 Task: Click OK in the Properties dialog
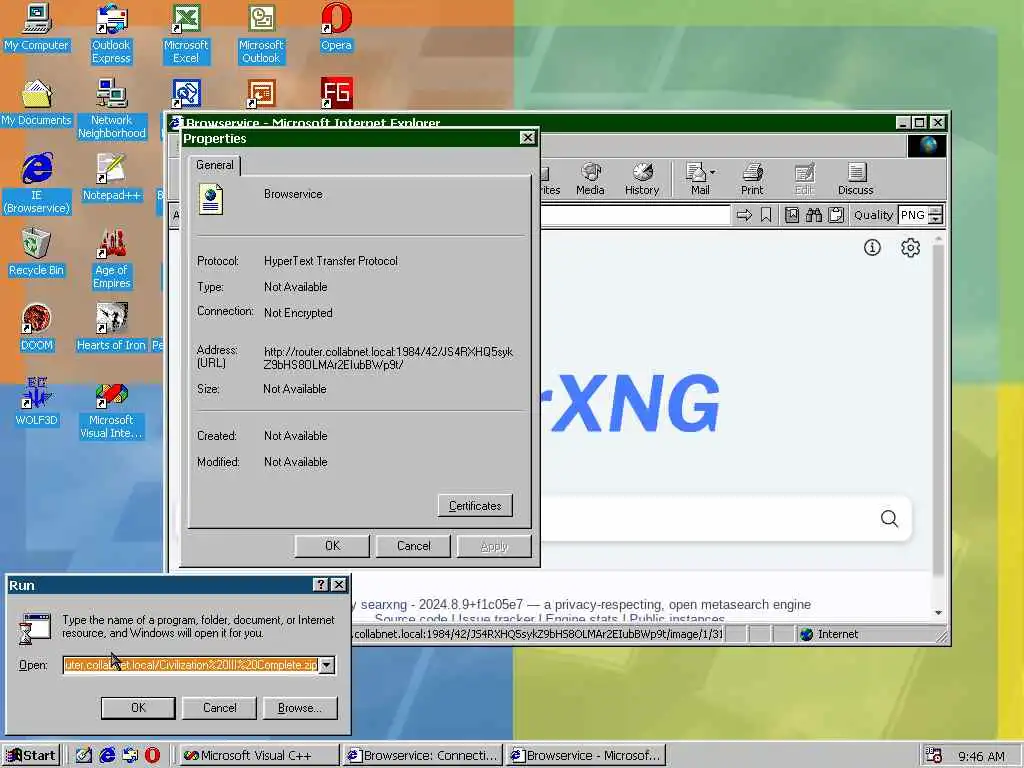[x=332, y=545]
